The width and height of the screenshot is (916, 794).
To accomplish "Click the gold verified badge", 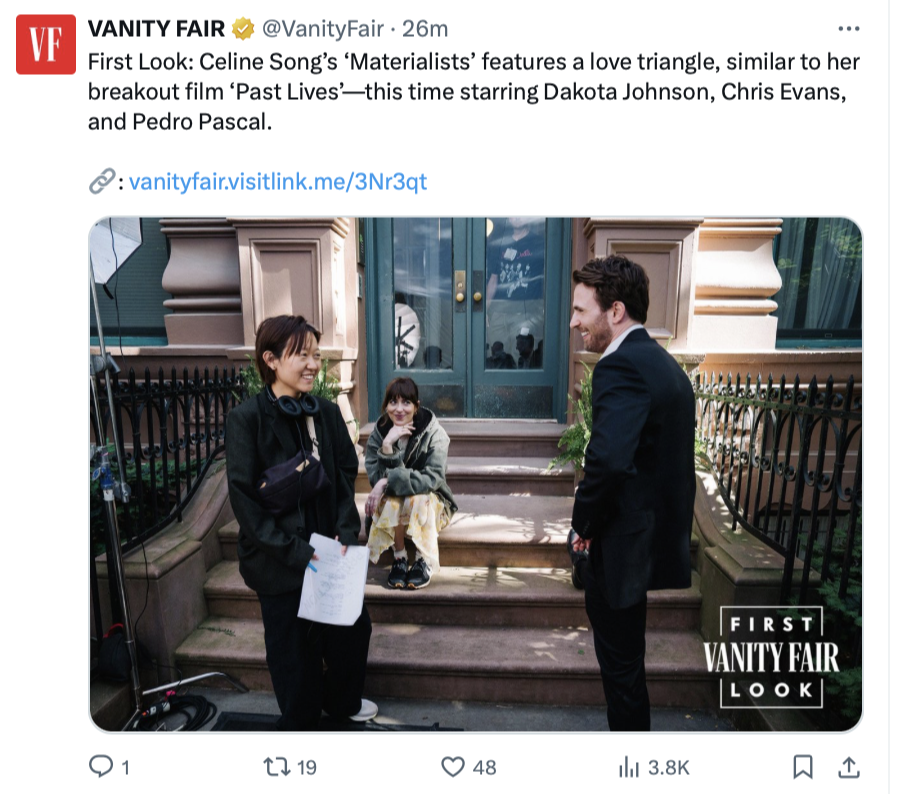I will [x=243, y=28].
